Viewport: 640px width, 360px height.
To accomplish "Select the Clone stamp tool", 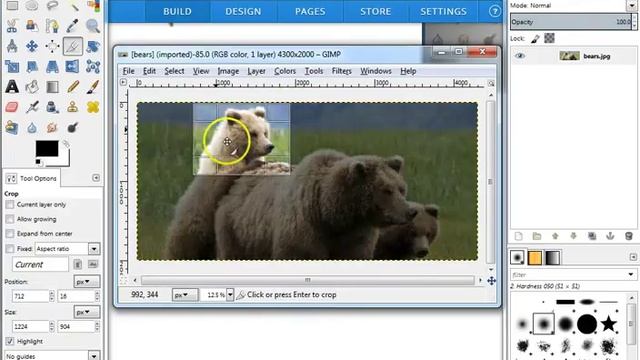I will (73, 107).
